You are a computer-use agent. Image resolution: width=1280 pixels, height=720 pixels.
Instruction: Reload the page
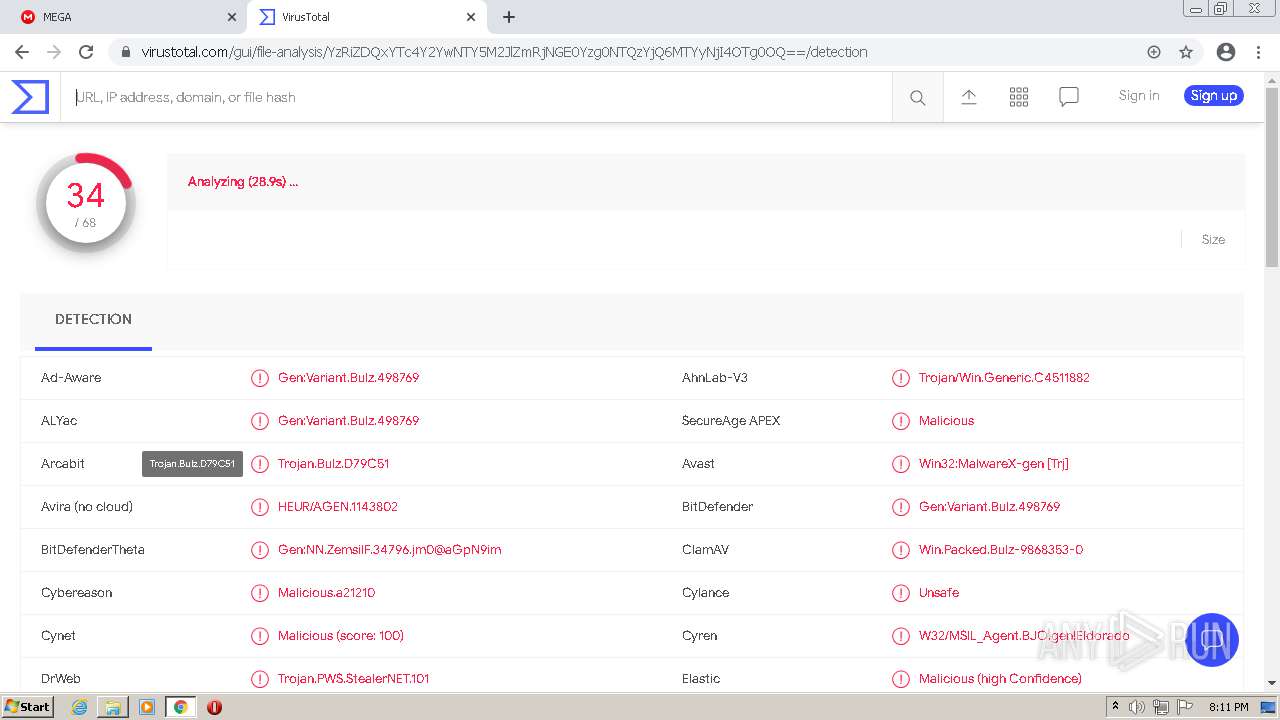(x=86, y=52)
